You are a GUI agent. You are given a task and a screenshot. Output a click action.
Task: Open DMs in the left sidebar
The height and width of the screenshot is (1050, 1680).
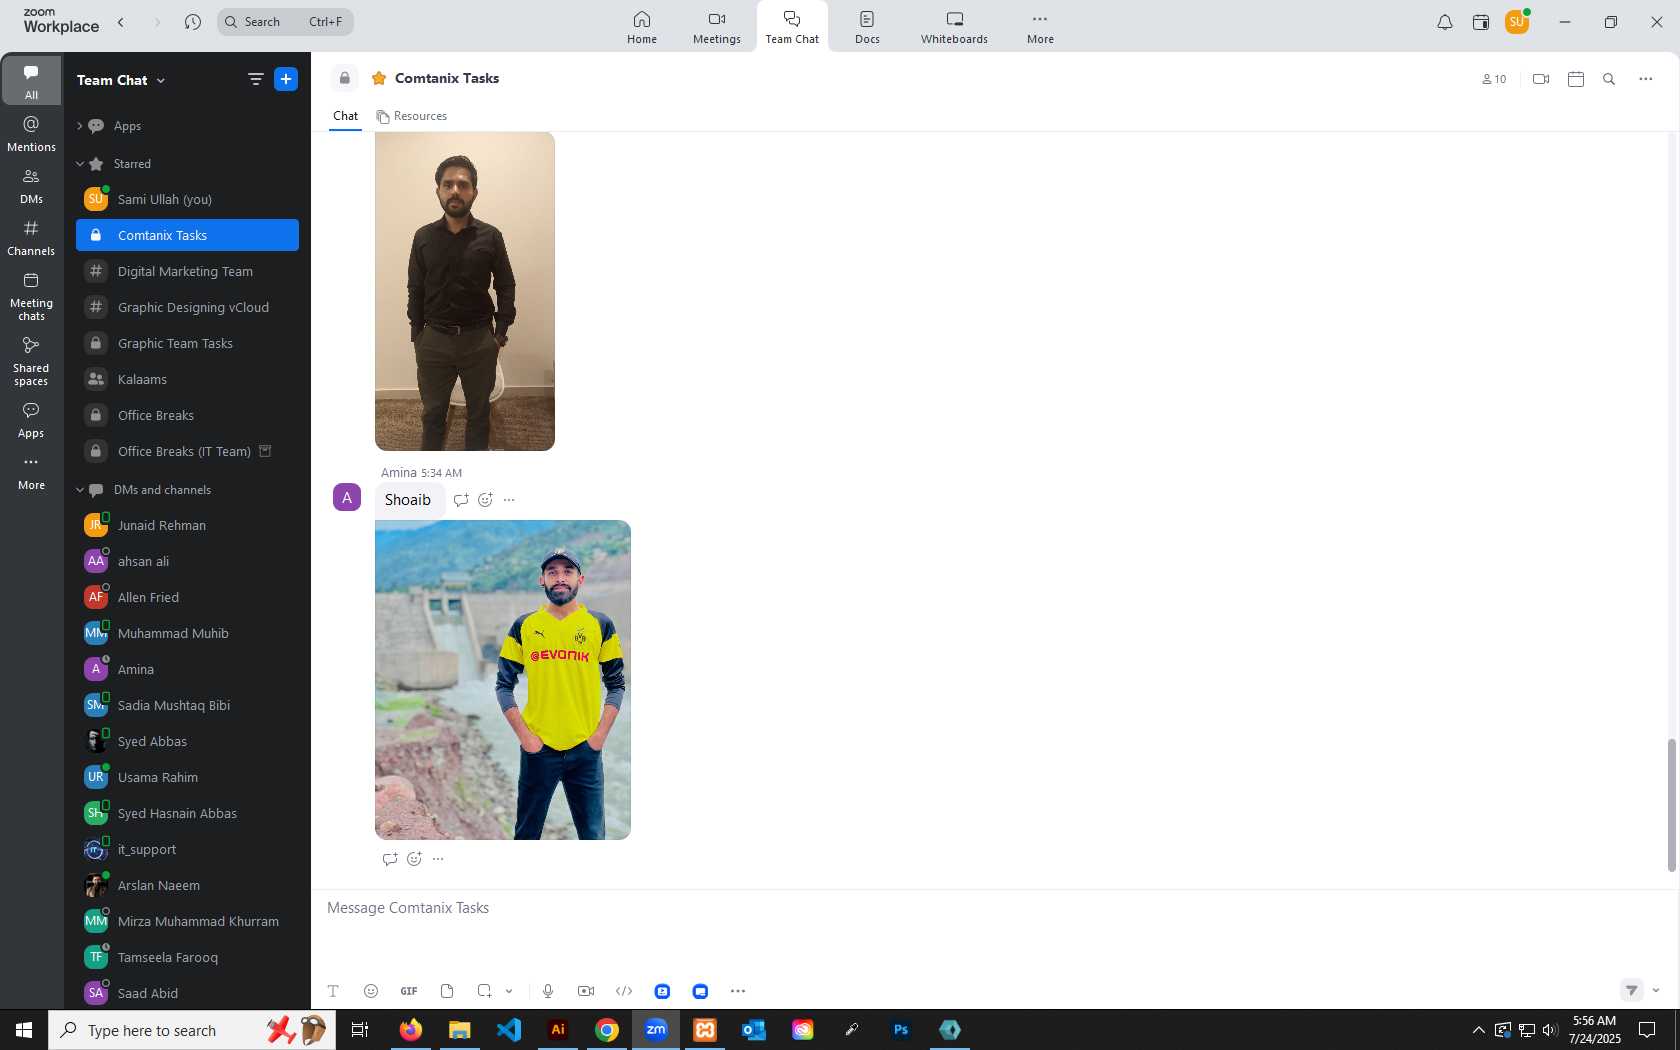[31, 186]
